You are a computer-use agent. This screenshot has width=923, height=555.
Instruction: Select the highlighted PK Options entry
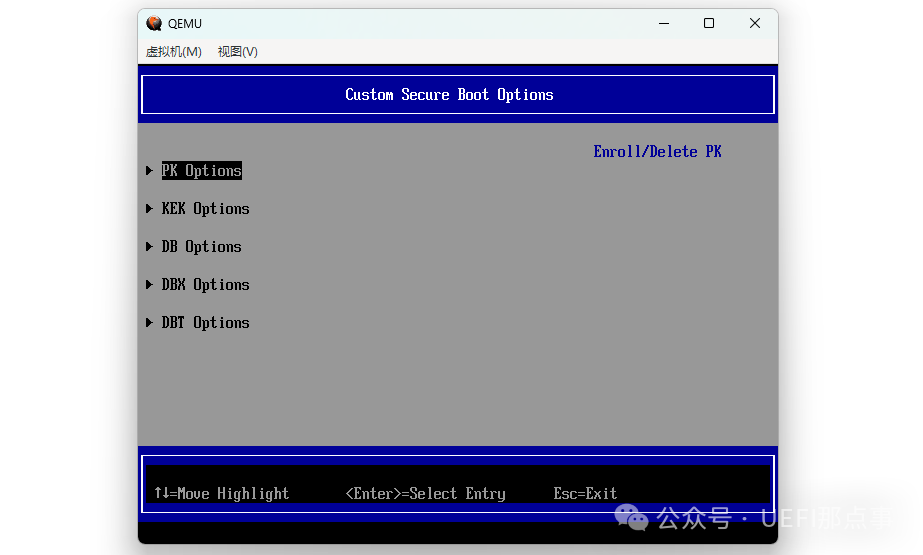(202, 171)
